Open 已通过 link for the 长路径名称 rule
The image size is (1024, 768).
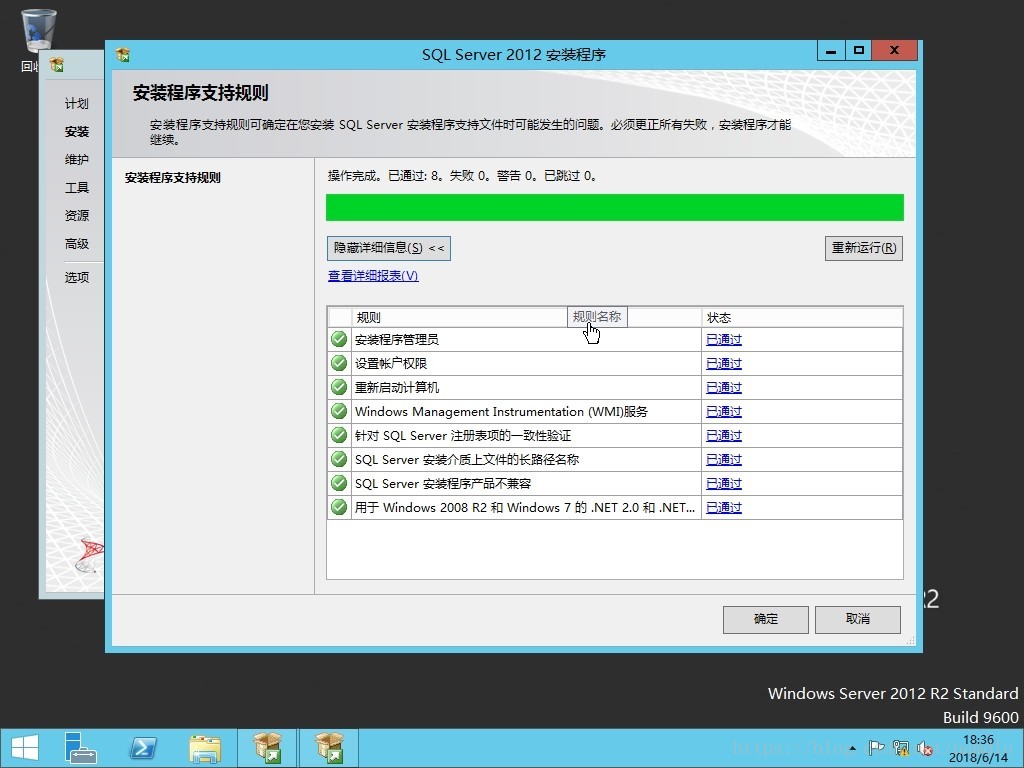click(724, 460)
